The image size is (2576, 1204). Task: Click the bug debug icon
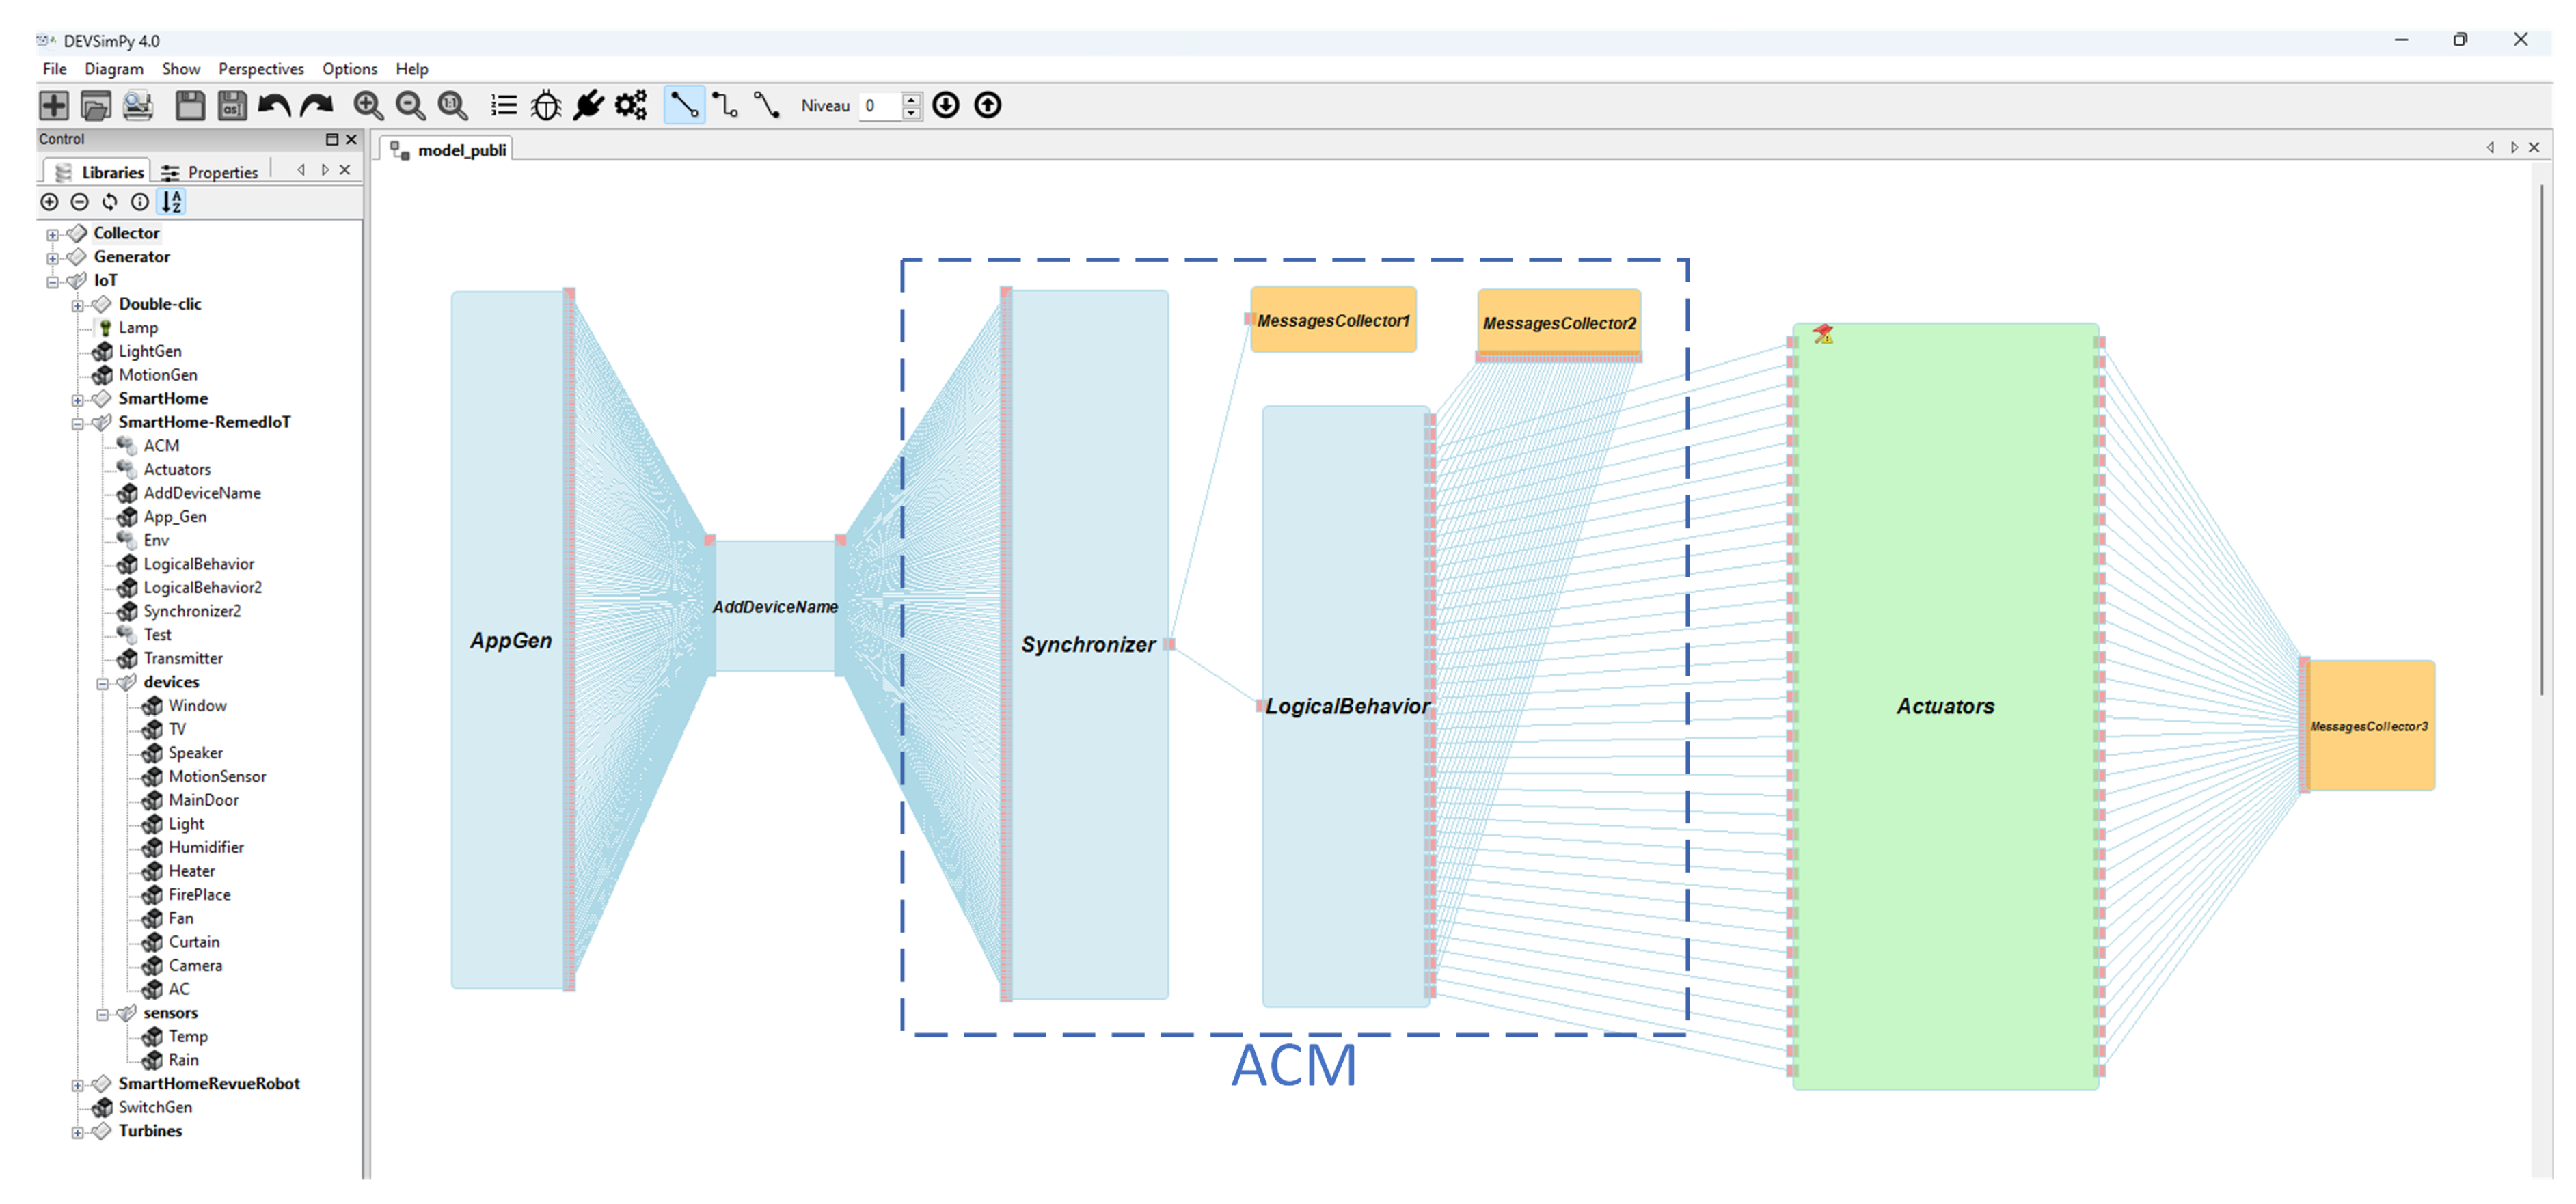pyautogui.click(x=546, y=105)
